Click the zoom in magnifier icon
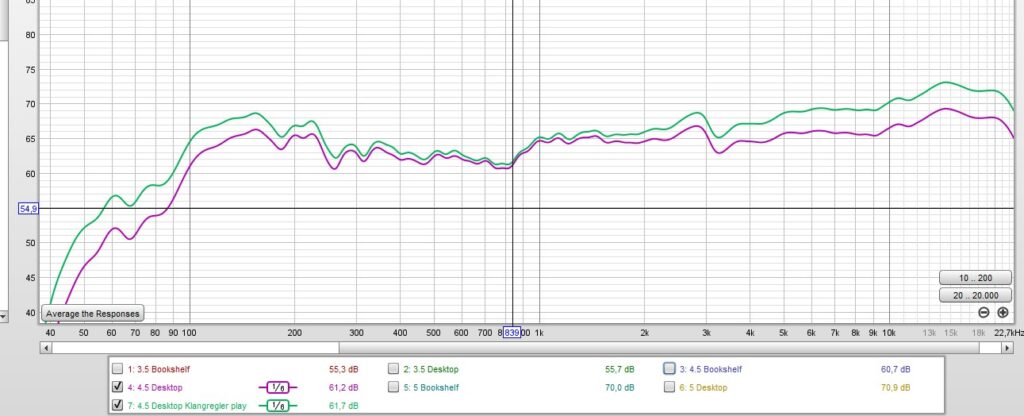The image size is (1024, 416). pos(1002,313)
